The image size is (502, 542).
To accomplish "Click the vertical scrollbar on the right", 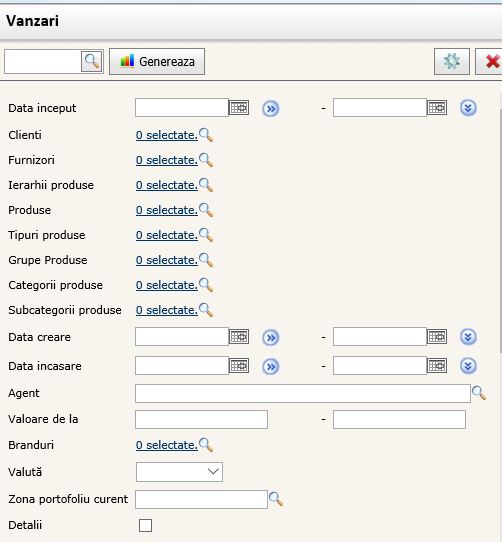I will tap(500, 230).
